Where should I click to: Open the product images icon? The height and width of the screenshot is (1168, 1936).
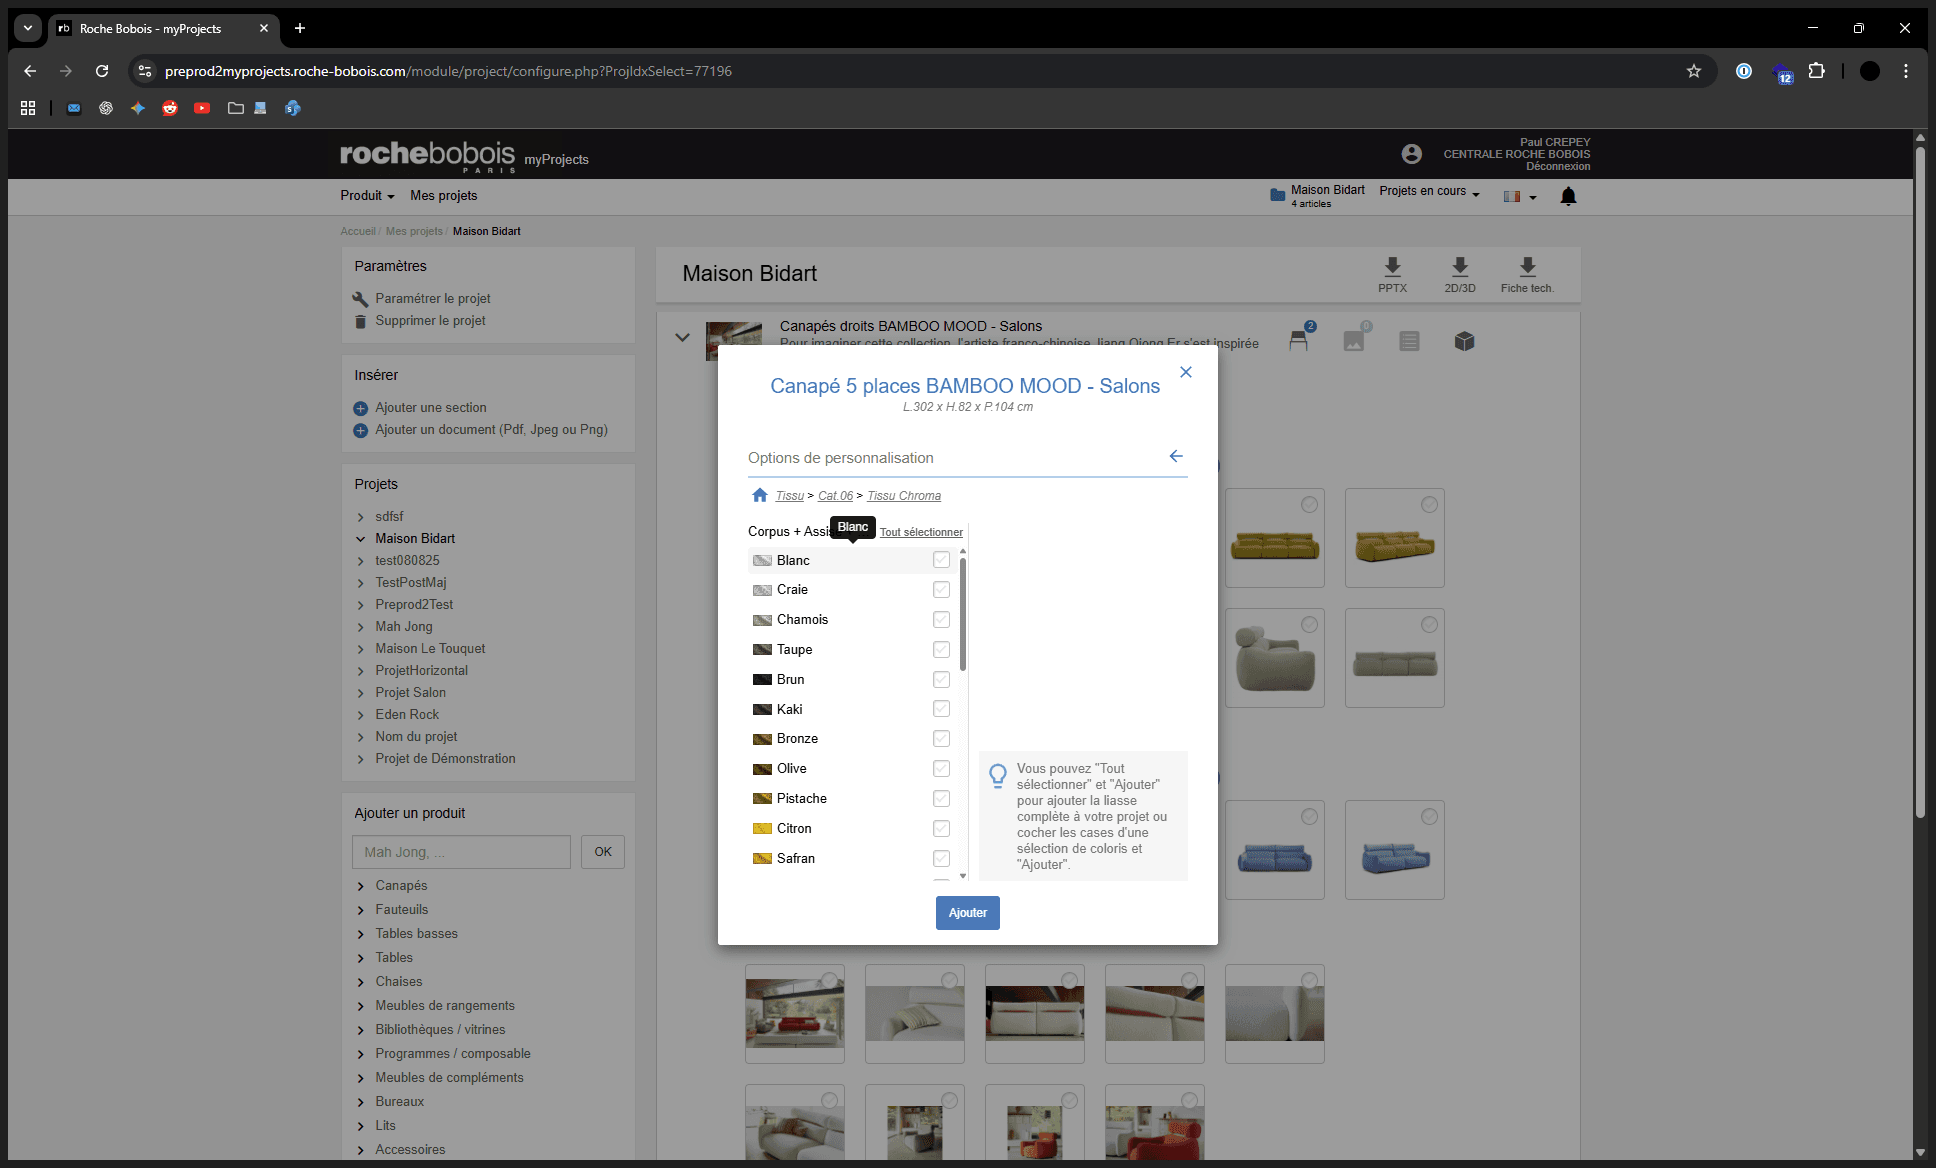tap(1354, 341)
